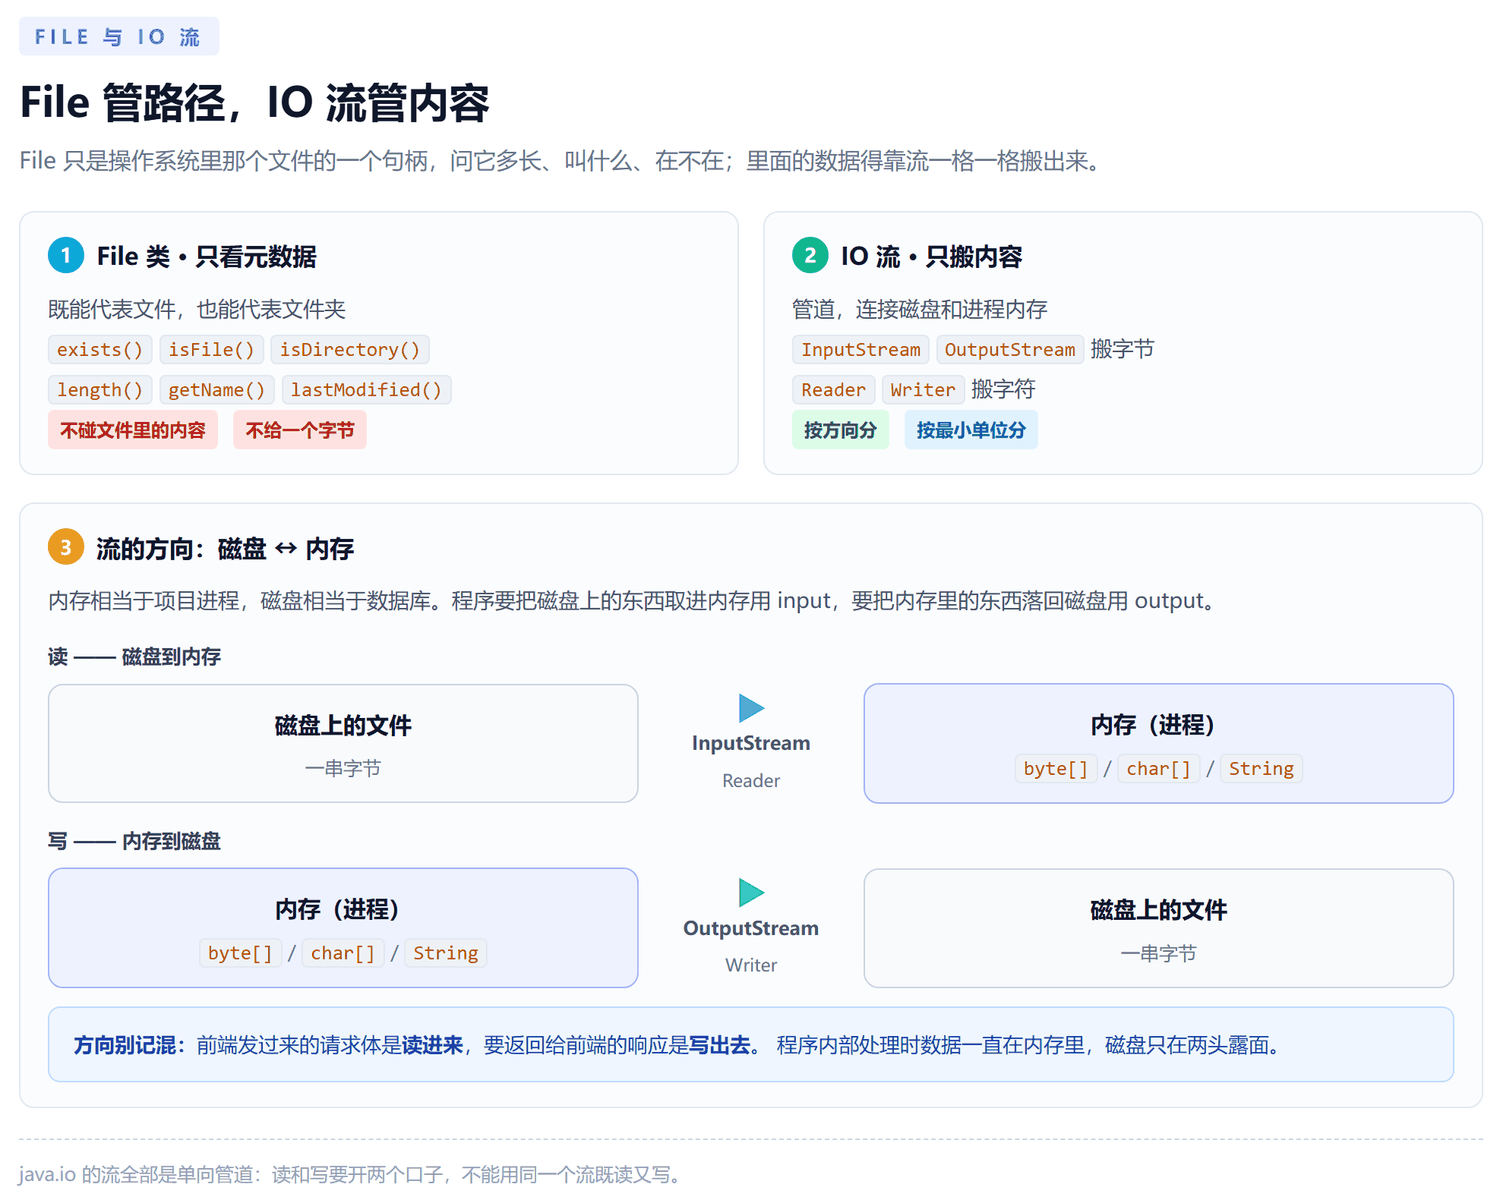
Task: Click '内存（进程）' box in the 读 row
Action: point(1159,743)
